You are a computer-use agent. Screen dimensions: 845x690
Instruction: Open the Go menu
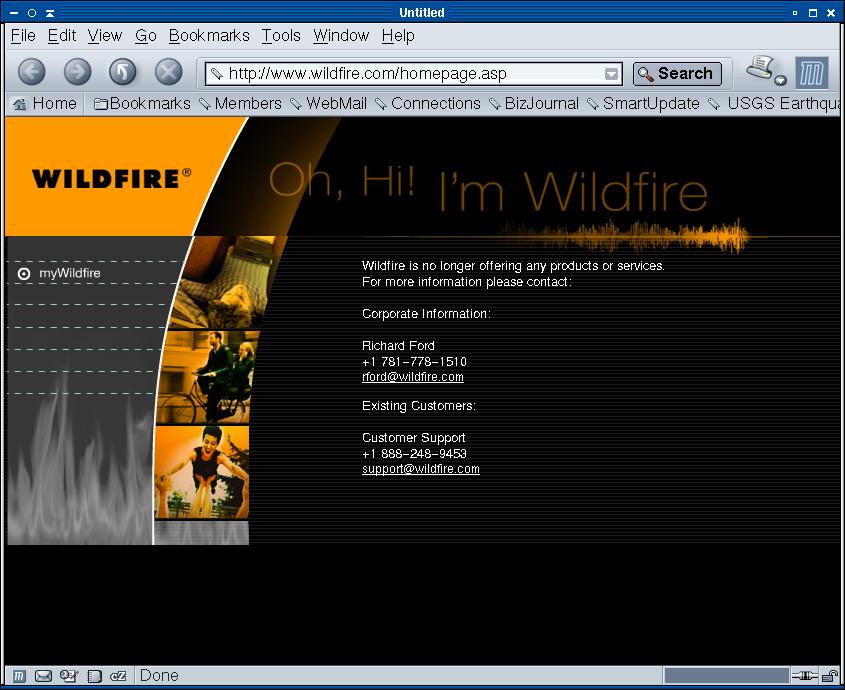tap(146, 36)
